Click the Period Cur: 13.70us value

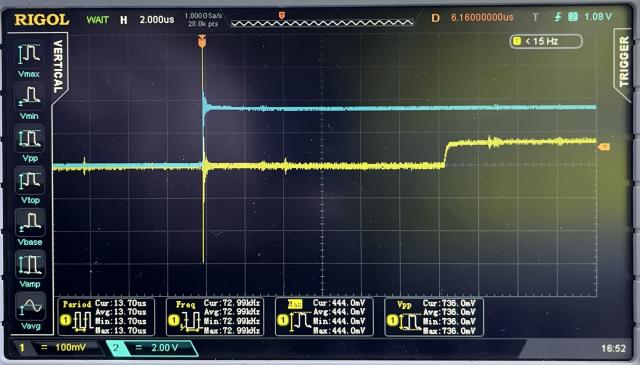(x=121, y=303)
